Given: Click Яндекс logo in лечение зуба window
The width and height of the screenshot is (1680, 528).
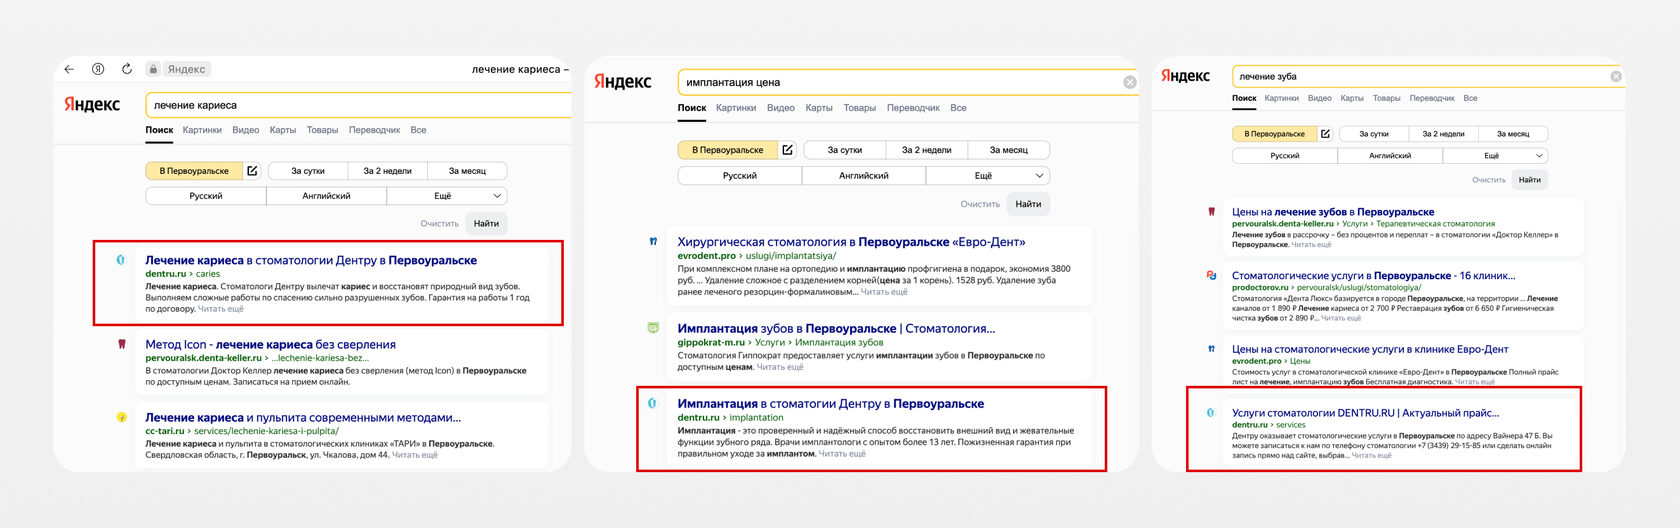Looking at the screenshot, I should 1185,76.
